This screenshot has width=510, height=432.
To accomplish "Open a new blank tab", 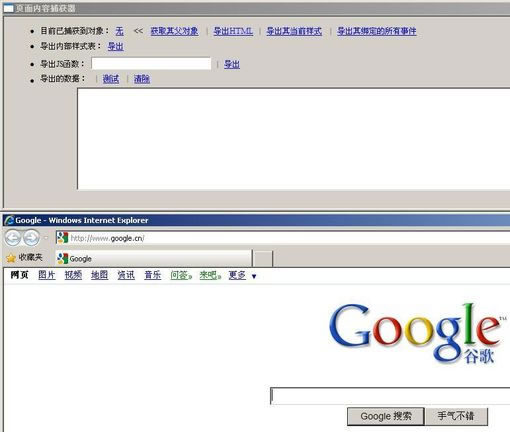I will (x=263, y=259).
